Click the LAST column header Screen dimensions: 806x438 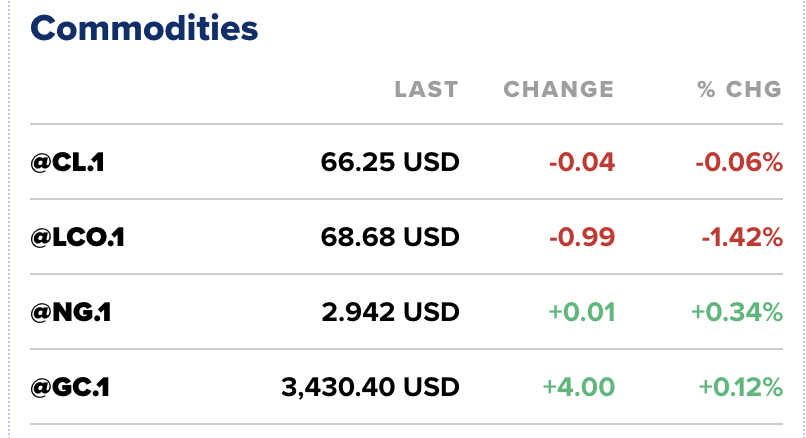click(x=426, y=89)
